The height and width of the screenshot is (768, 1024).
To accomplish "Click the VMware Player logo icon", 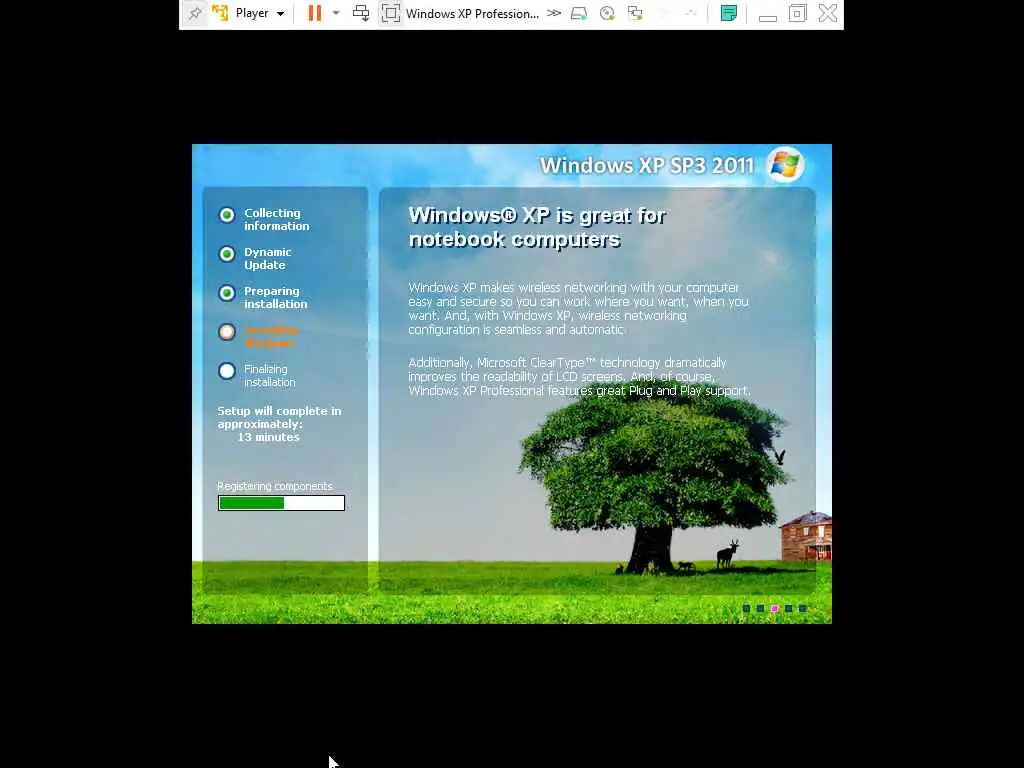I will (220, 14).
